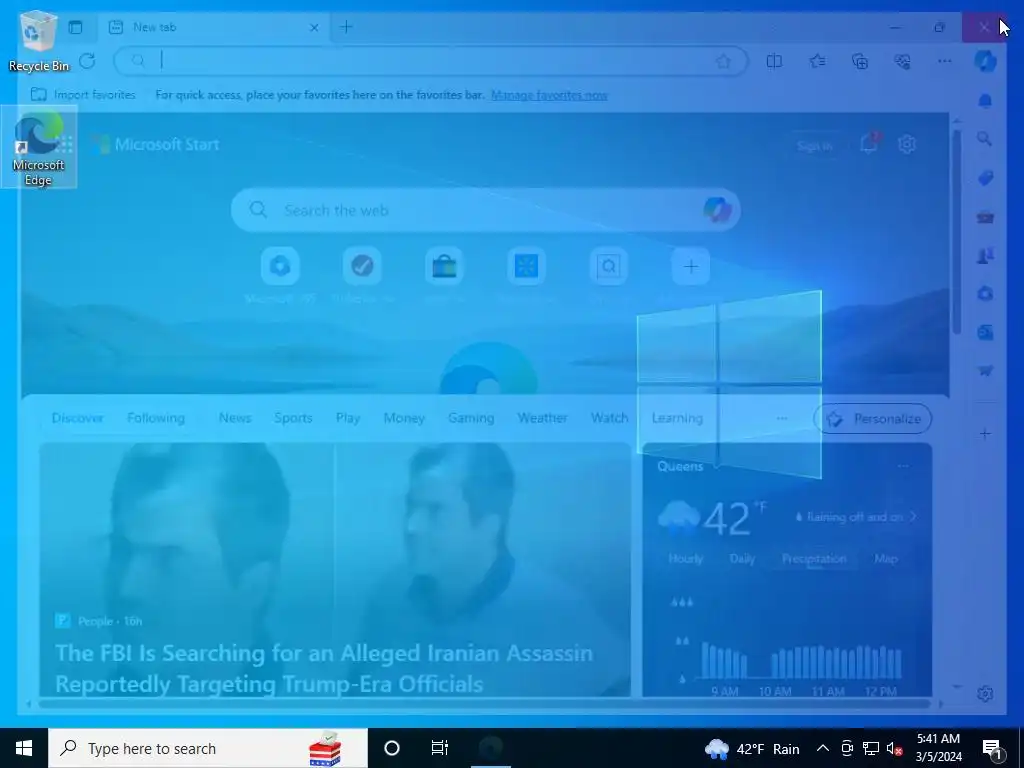Viewport: 1024px width, 768px height.
Task: Open Microsoft Start page settings gear
Action: 906,144
